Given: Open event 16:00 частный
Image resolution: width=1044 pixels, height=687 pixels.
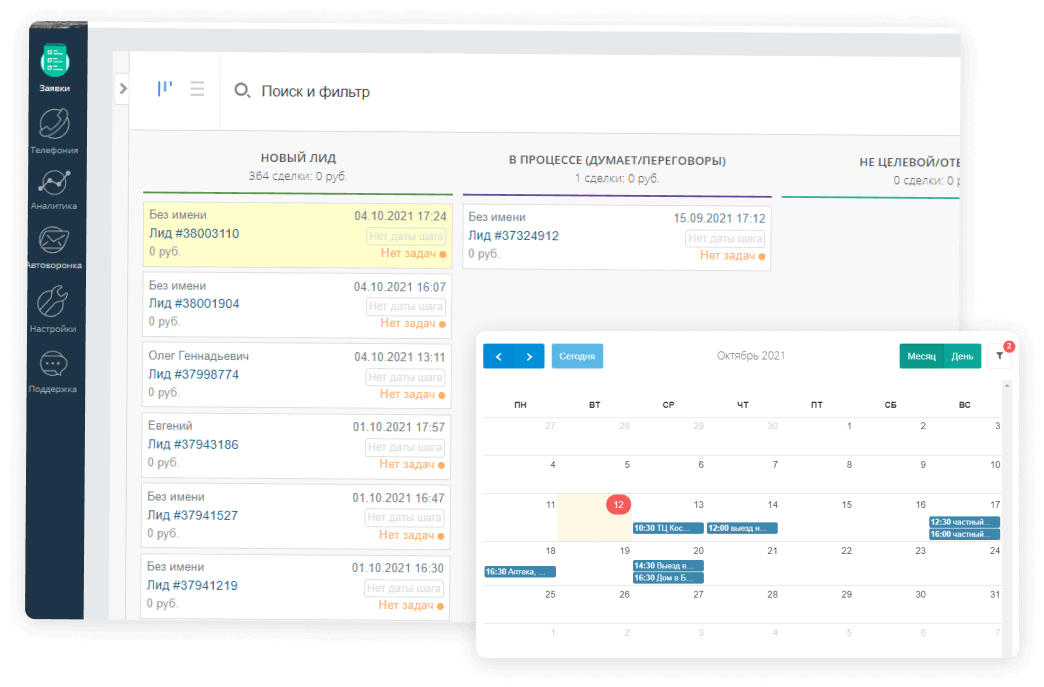Looking at the screenshot, I should tap(965, 534).
